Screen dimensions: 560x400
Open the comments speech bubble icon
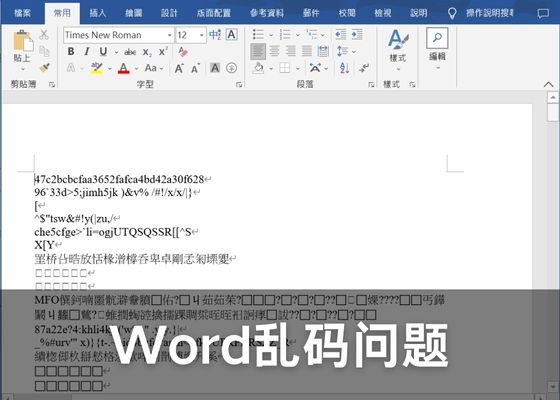click(543, 14)
